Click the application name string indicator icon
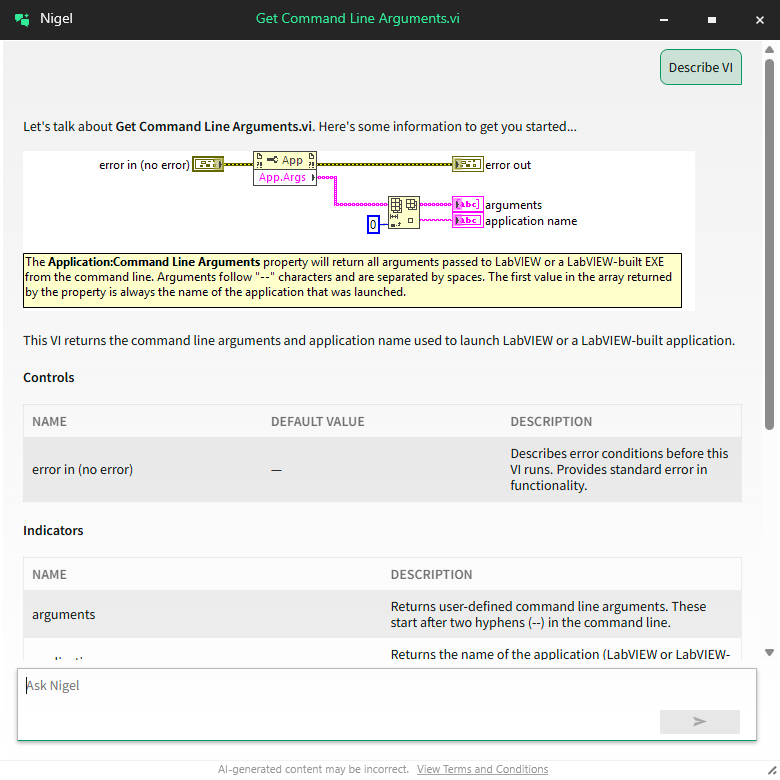780x780 pixels. coord(467,220)
